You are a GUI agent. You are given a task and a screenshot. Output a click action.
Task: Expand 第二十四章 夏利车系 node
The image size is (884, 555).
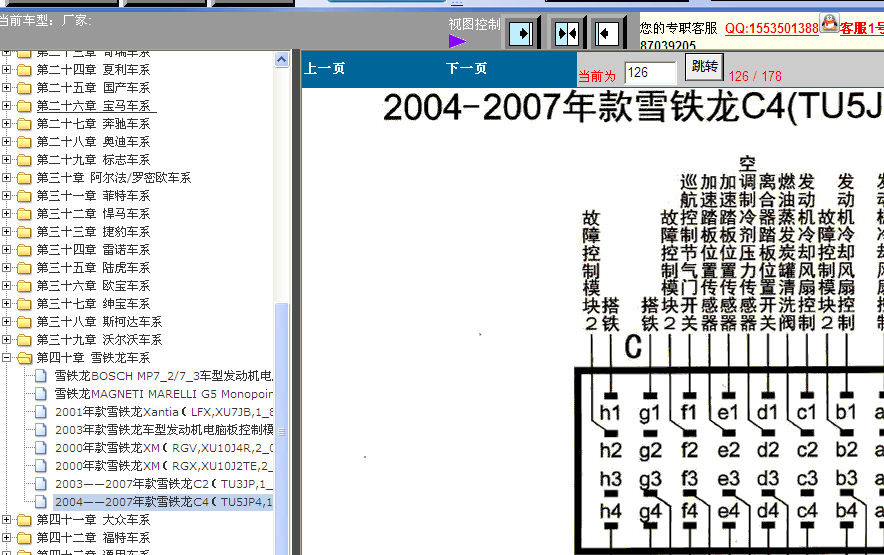pos(6,69)
